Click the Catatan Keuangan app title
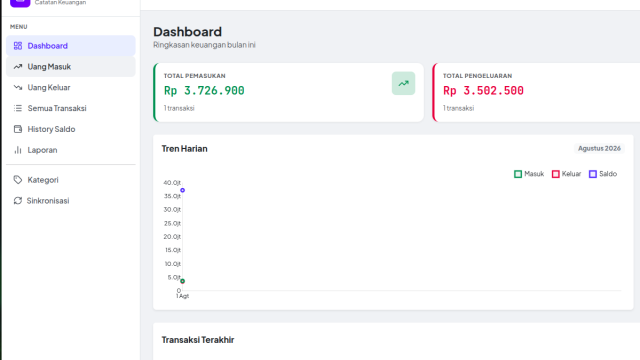 click(x=60, y=2)
